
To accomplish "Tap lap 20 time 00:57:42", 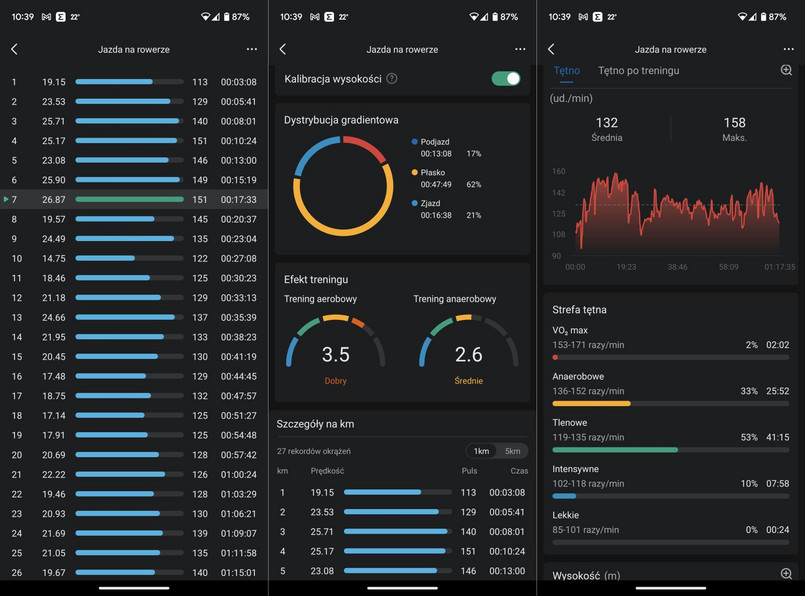I will [239, 455].
